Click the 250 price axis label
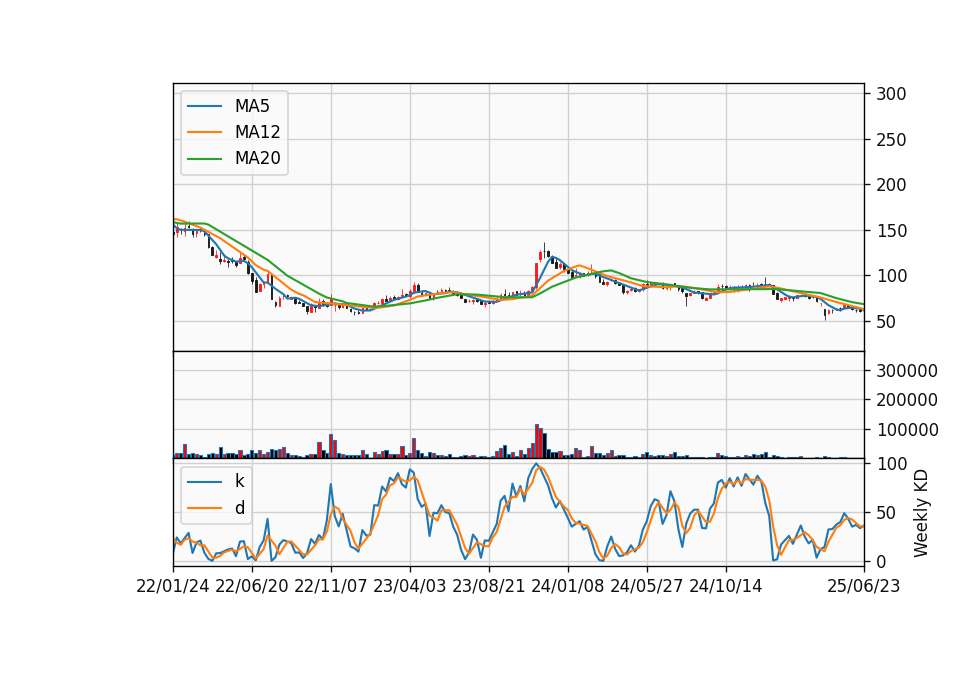Screen dimensions: 960x690 (891, 140)
